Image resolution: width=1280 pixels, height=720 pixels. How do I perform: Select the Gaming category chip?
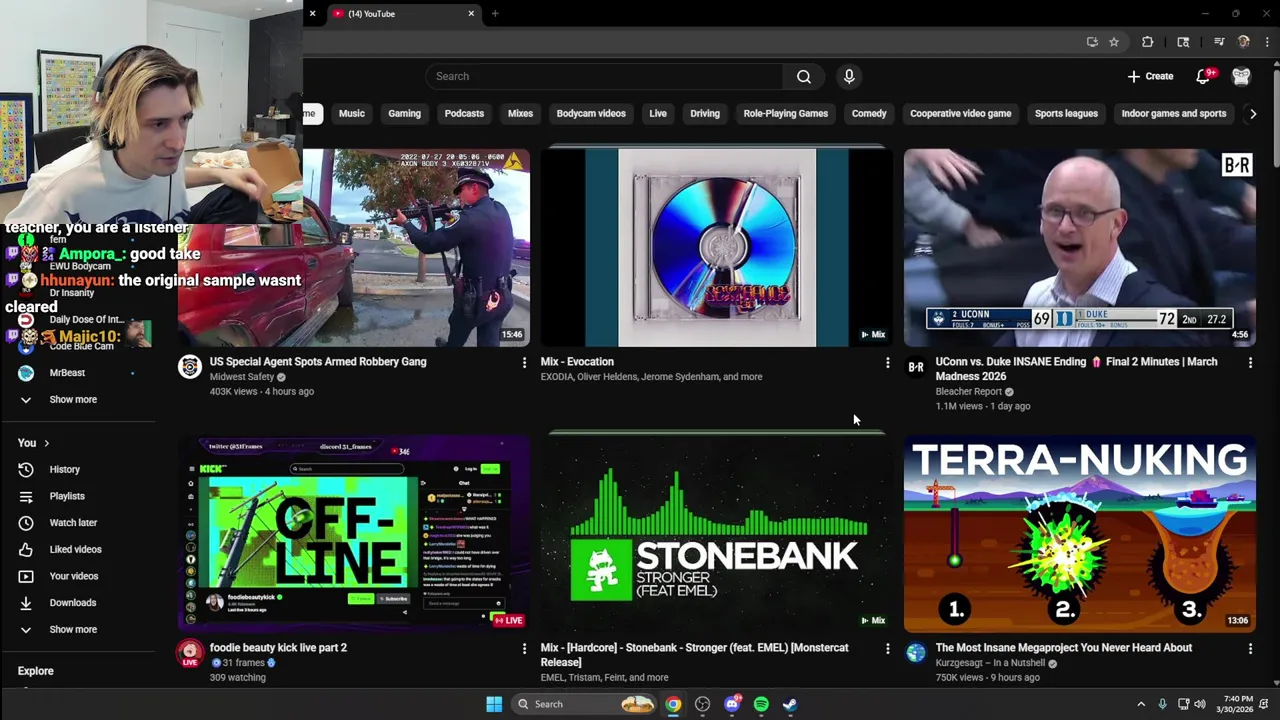(404, 113)
